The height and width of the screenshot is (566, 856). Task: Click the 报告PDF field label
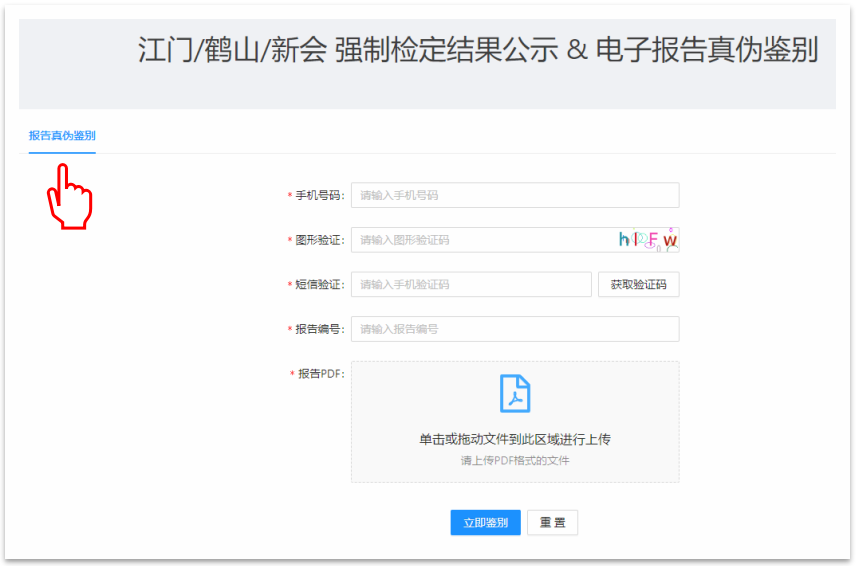[320, 374]
